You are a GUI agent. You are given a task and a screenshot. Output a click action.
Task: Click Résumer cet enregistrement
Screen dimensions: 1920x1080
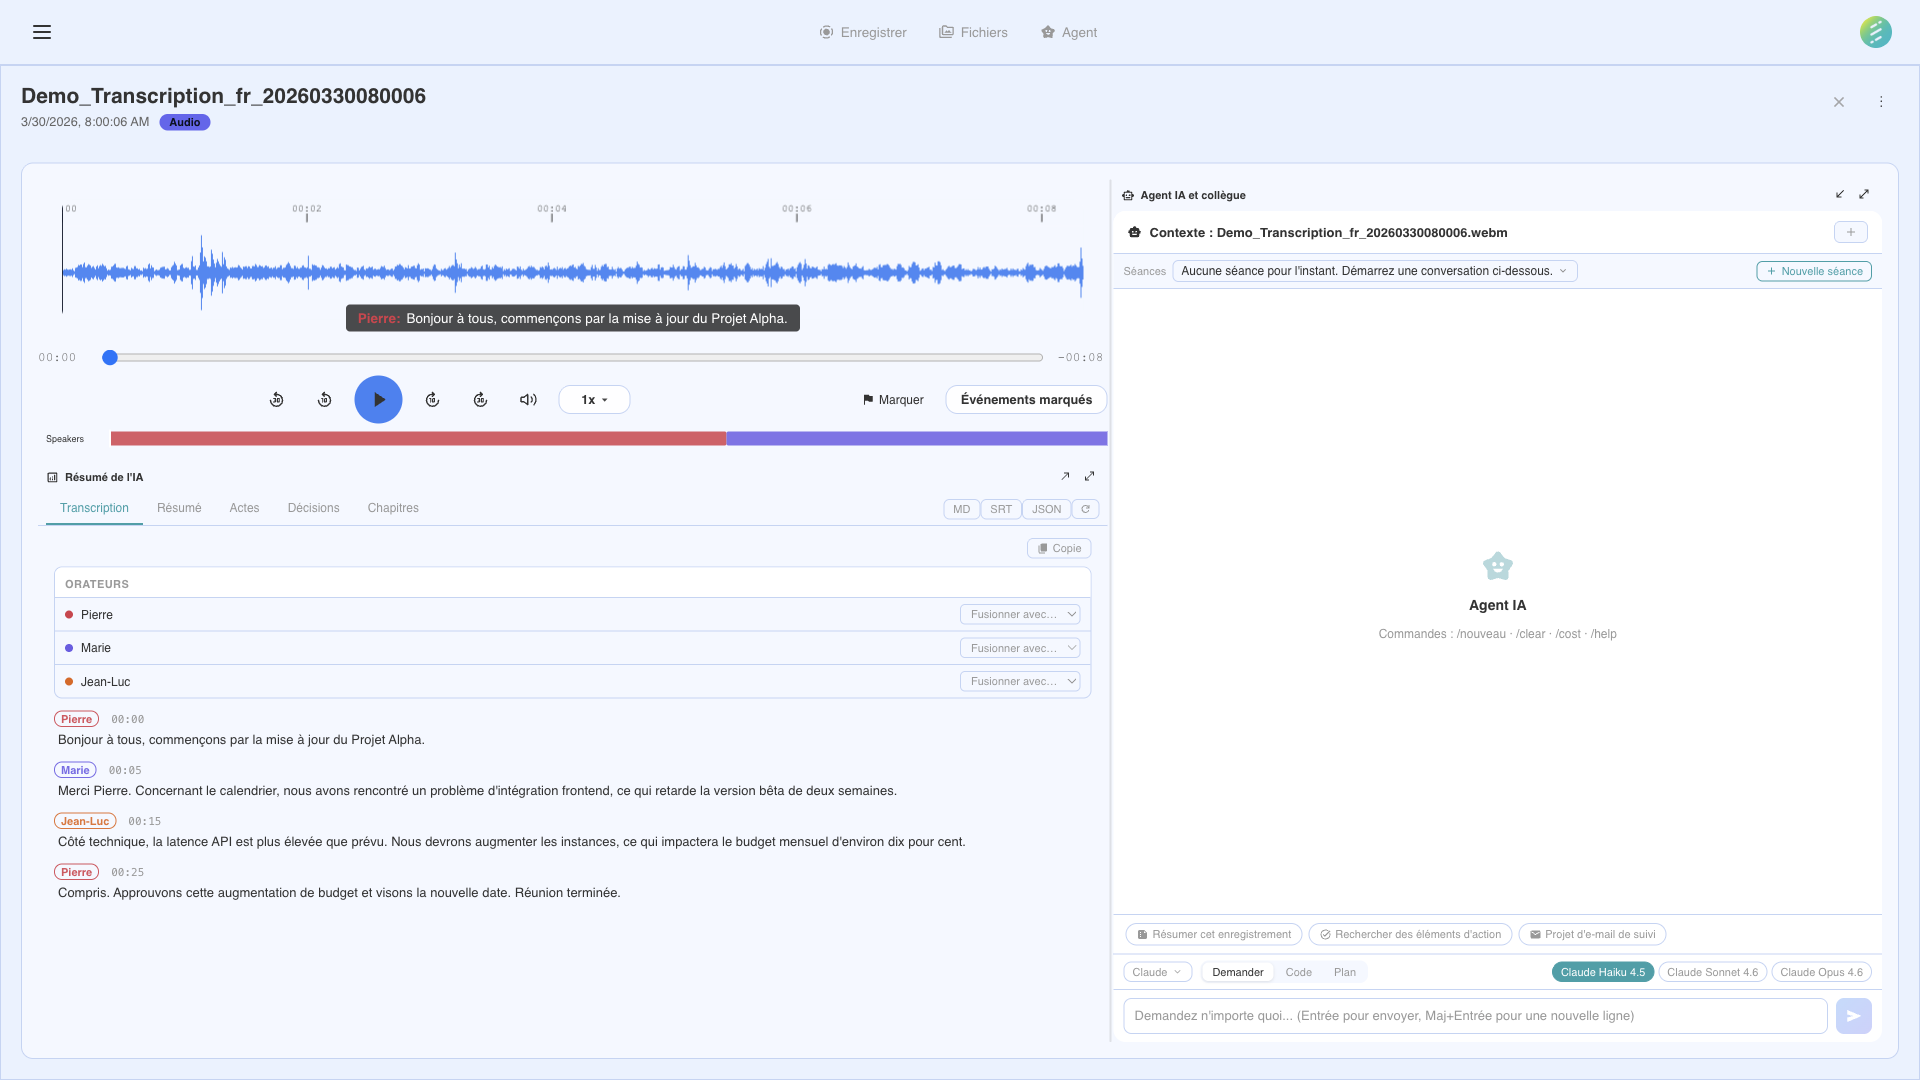(1212, 934)
